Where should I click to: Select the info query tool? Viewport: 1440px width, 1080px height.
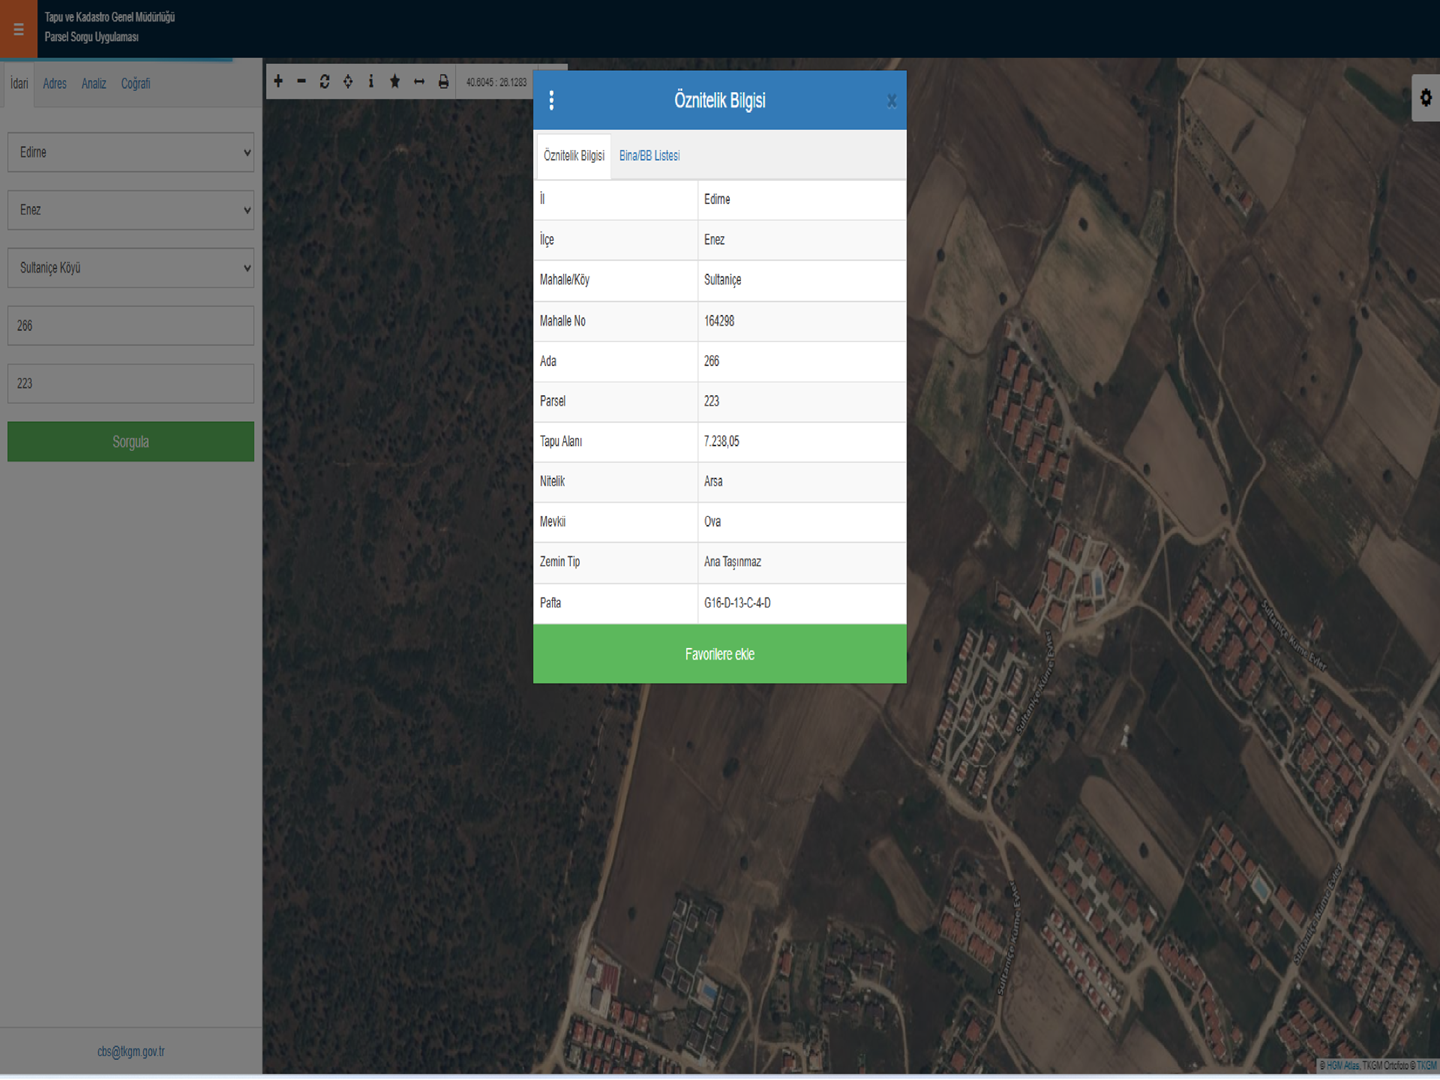click(x=371, y=81)
